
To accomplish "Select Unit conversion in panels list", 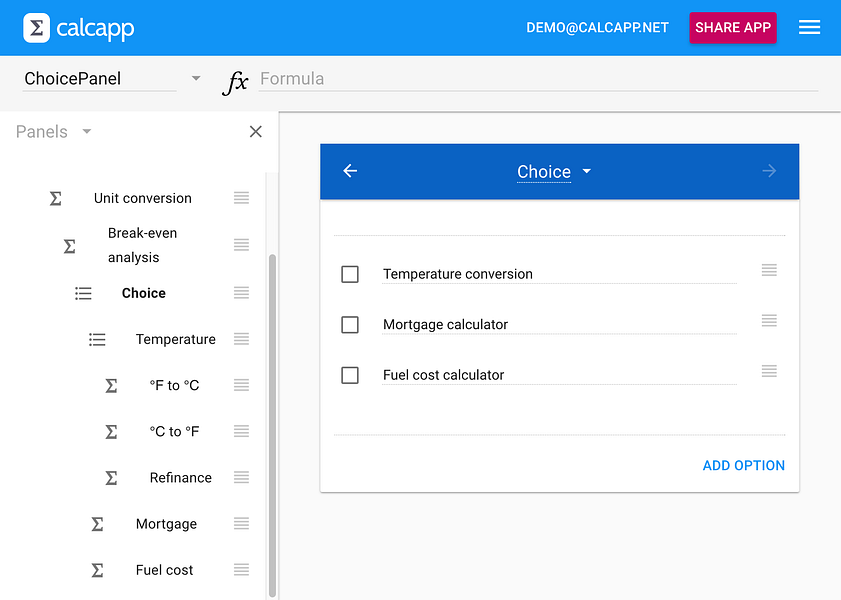I will tap(143, 198).
